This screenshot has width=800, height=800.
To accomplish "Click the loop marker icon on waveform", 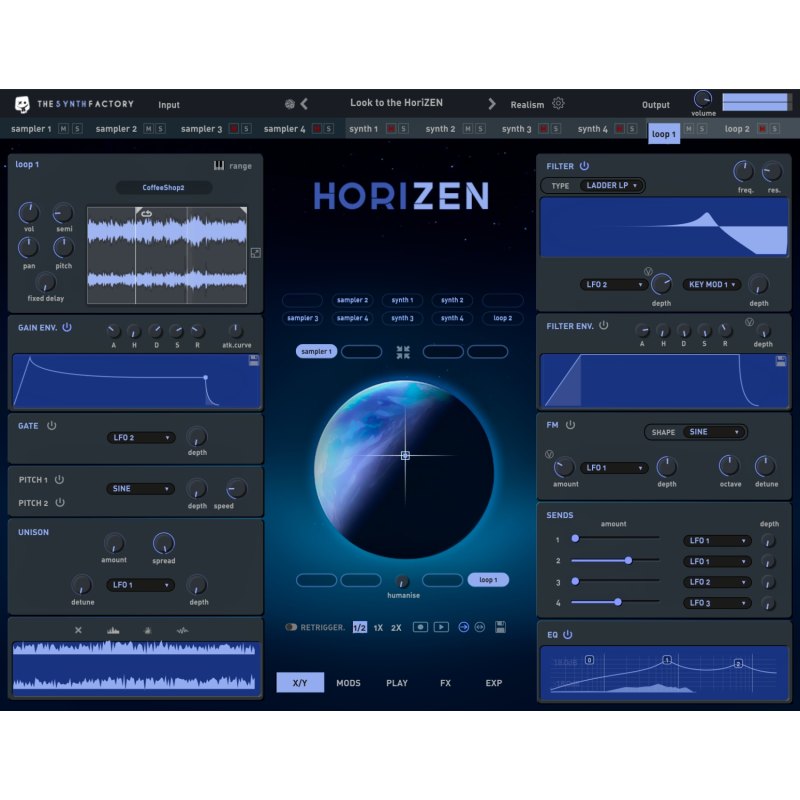I will [146, 214].
